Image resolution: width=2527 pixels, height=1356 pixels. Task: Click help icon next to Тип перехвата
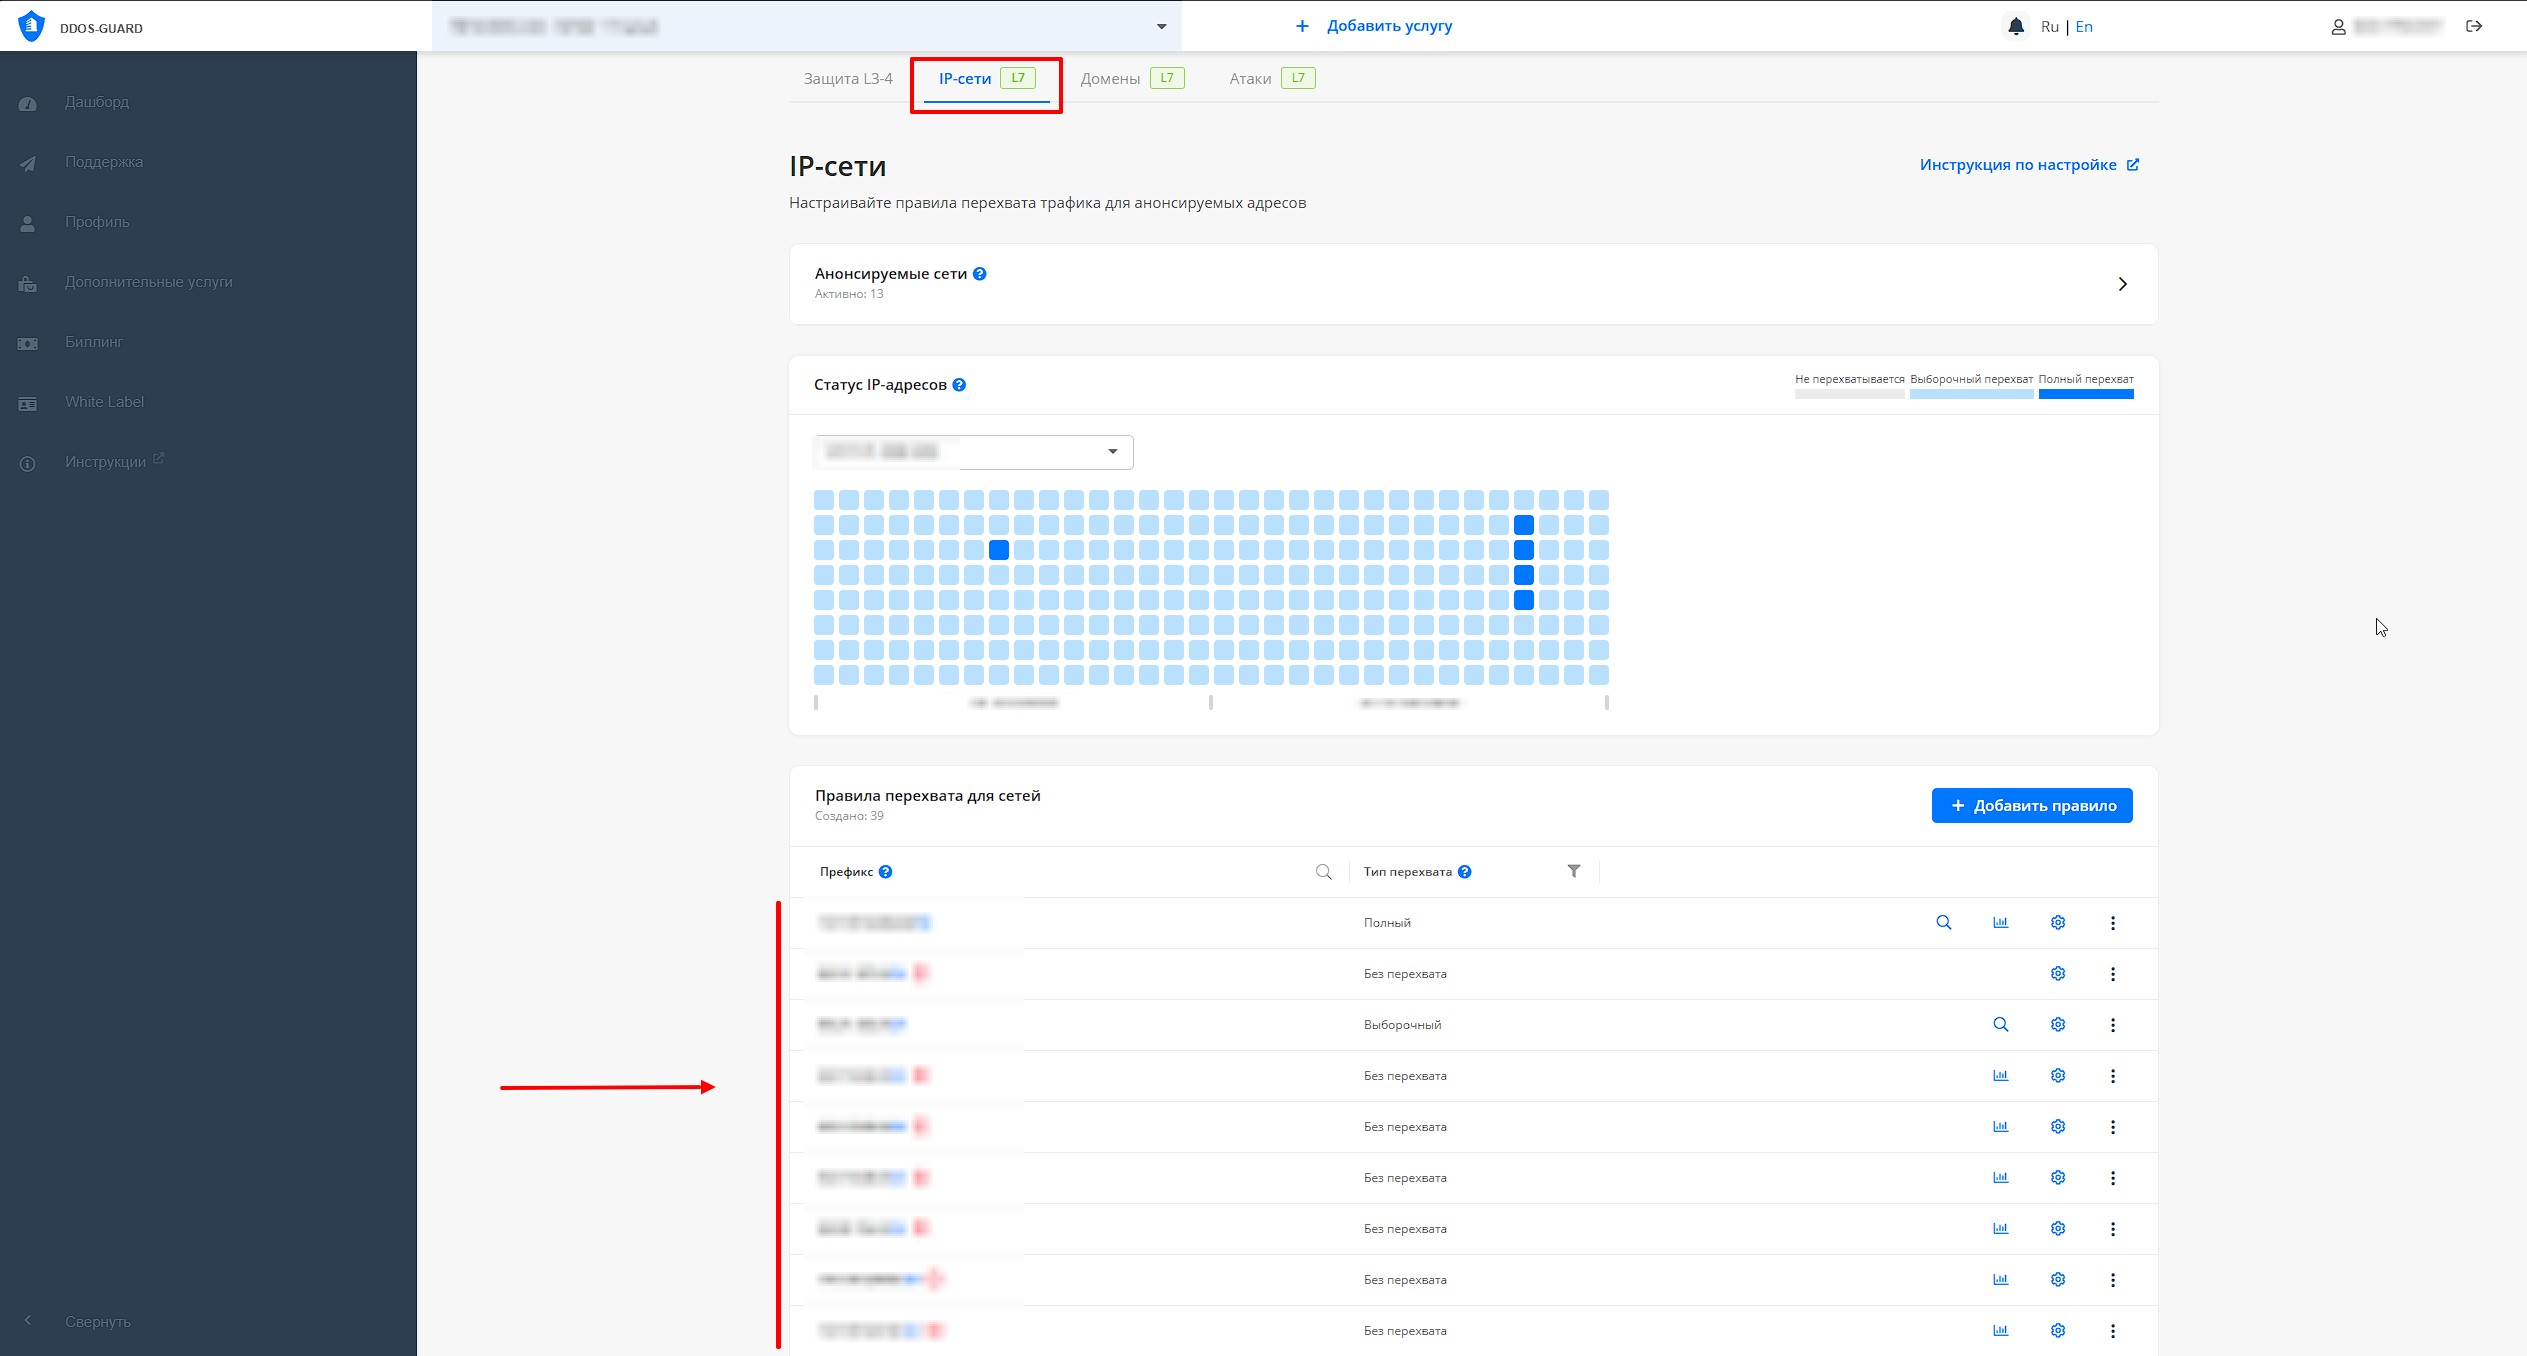[1464, 872]
